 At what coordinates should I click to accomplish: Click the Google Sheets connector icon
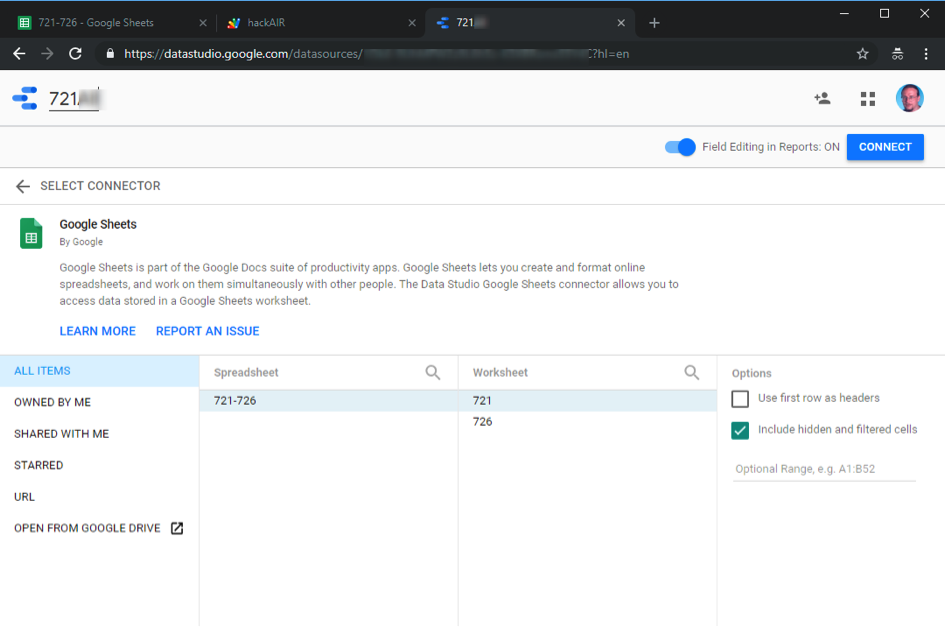click(x=31, y=233)
